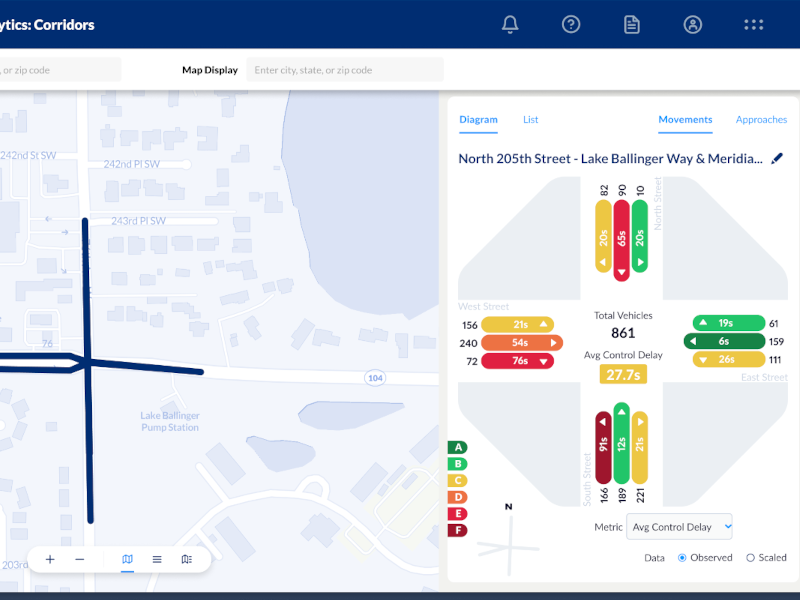Open the notifications bell
Image resolution: width=800 pixels, height=600 pixels.
(510, 24)
